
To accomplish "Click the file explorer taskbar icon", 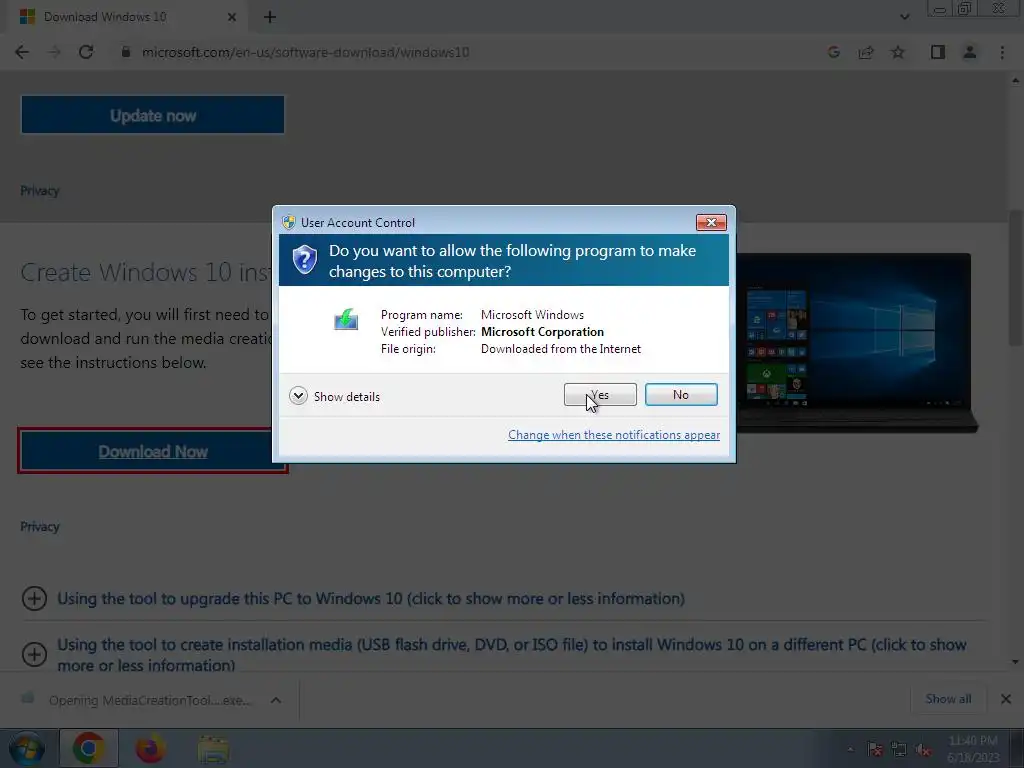I will pos(213,748).
